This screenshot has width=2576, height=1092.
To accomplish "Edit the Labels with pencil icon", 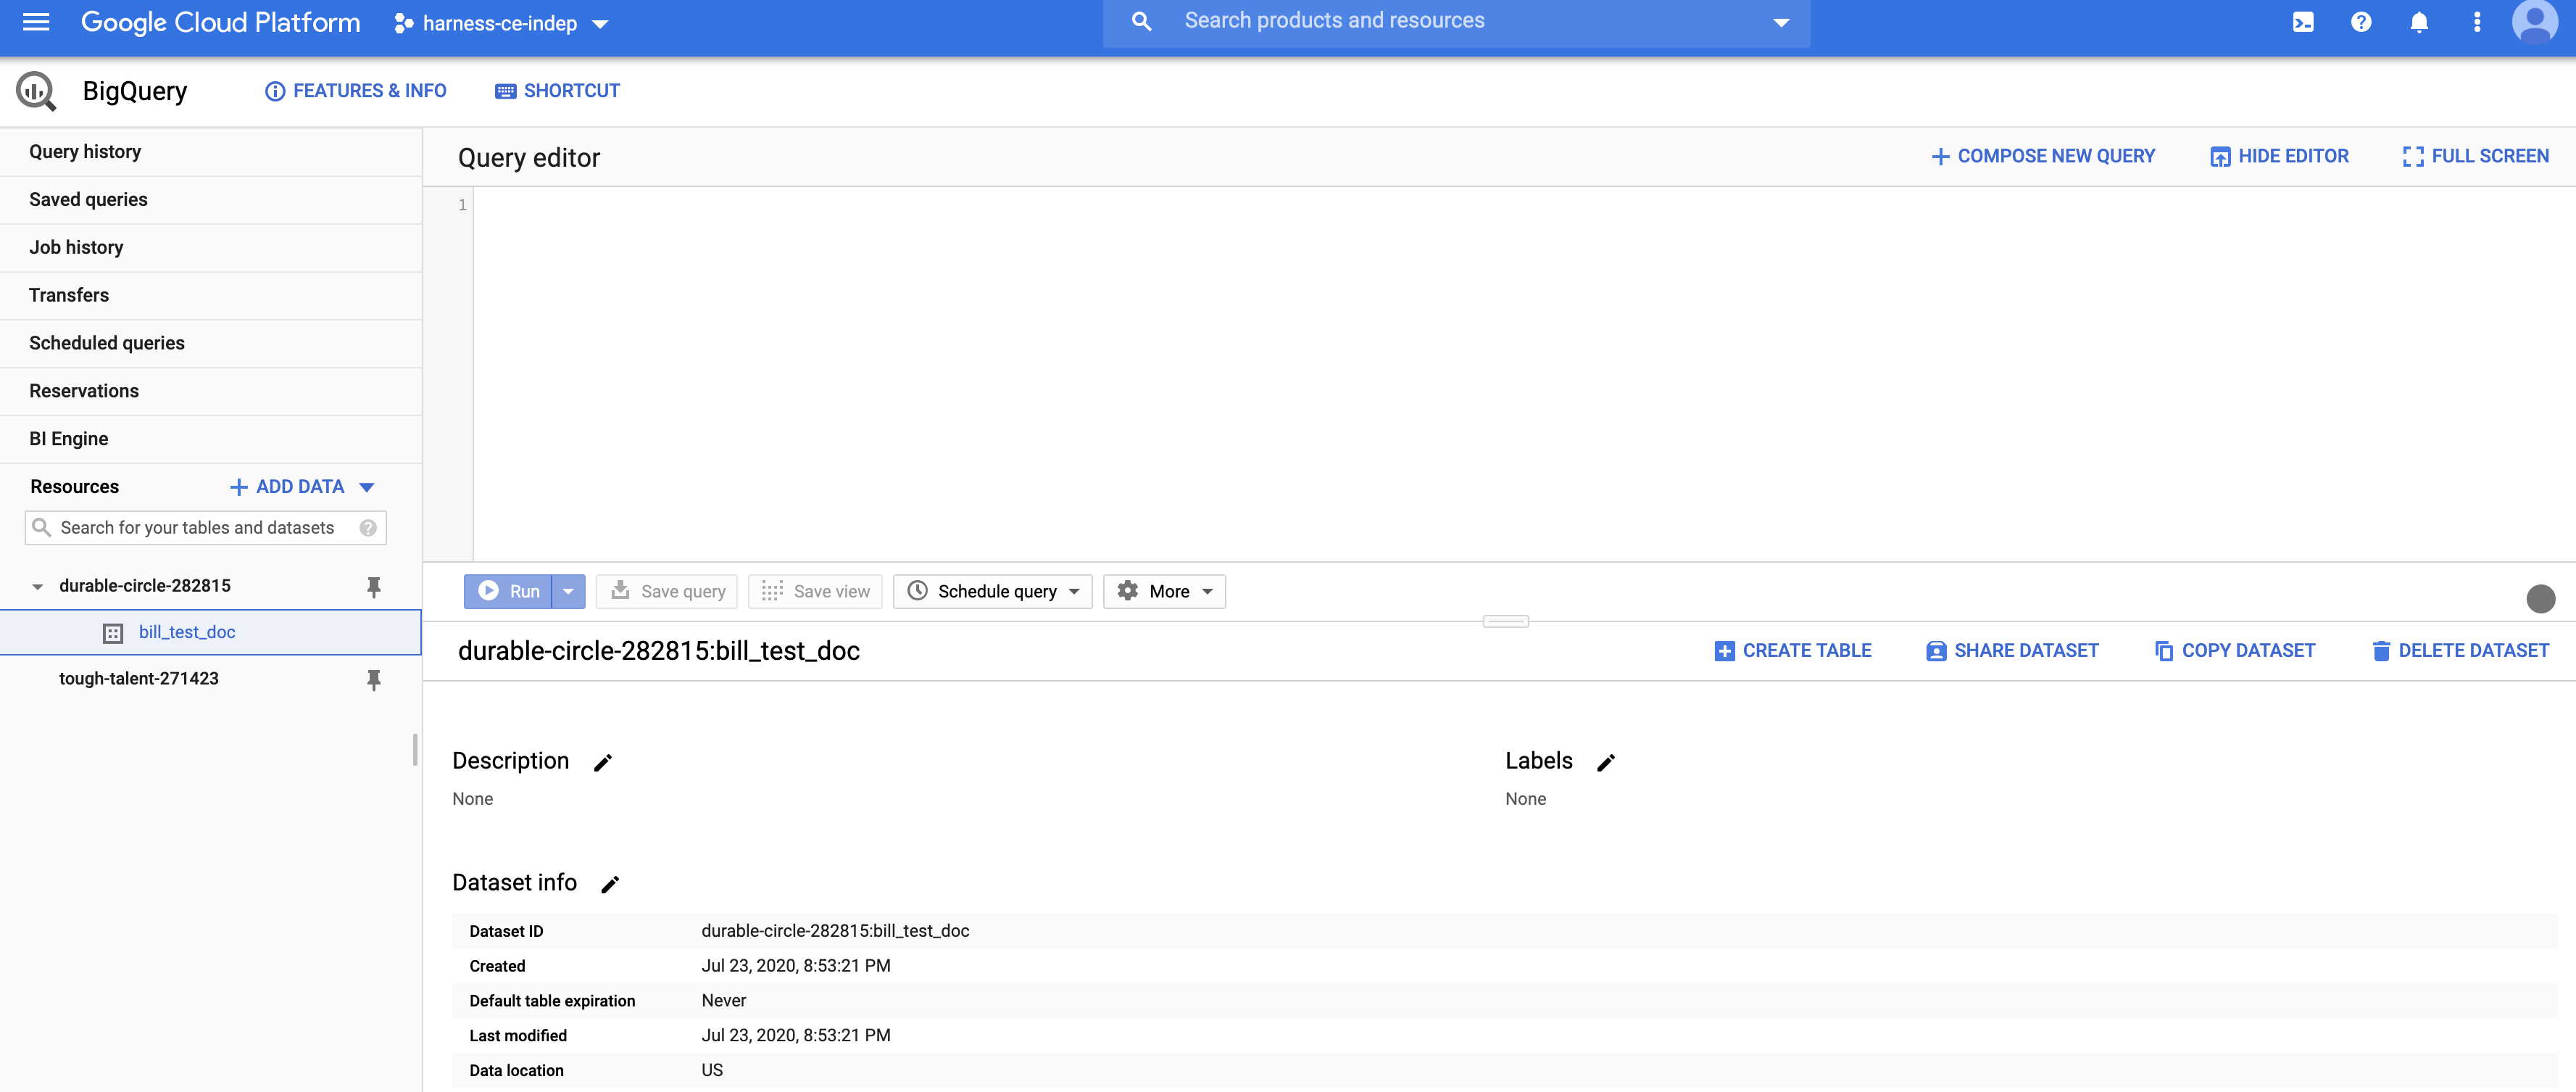I will coord(1606,763).
